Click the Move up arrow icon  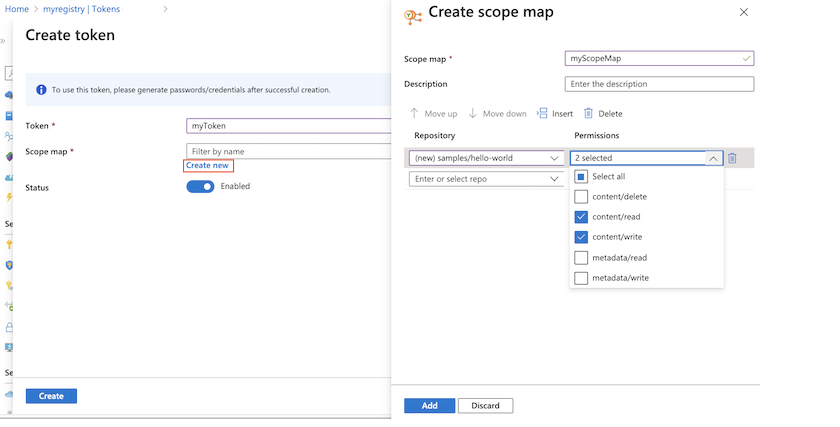pos(414,114)
